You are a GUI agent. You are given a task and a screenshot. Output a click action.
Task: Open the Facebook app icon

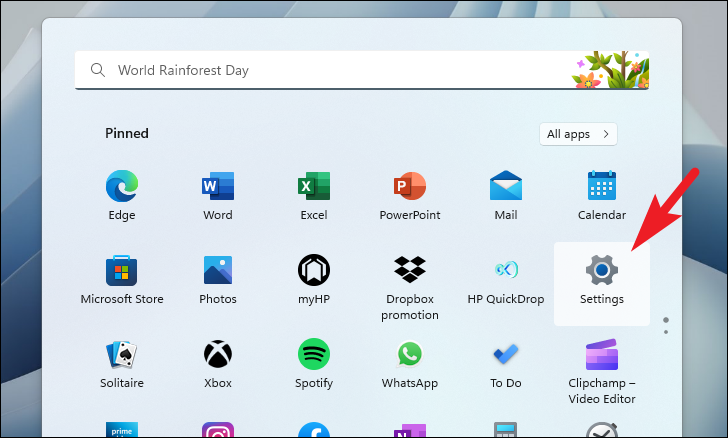(314, 430)
